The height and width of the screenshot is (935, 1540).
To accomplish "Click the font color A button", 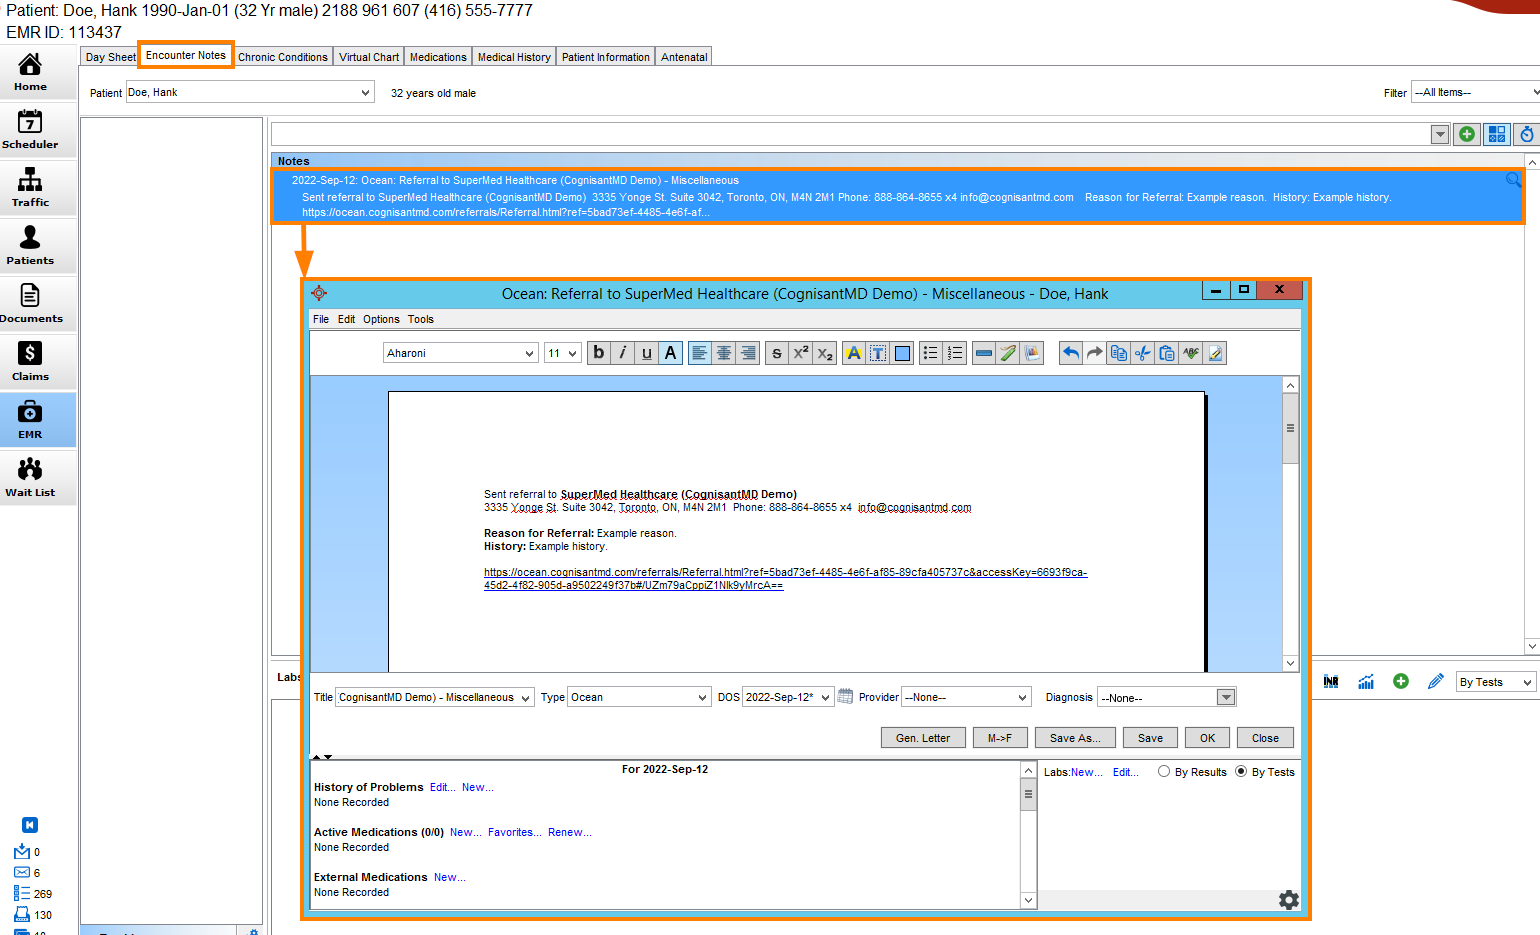I will 671,353.
